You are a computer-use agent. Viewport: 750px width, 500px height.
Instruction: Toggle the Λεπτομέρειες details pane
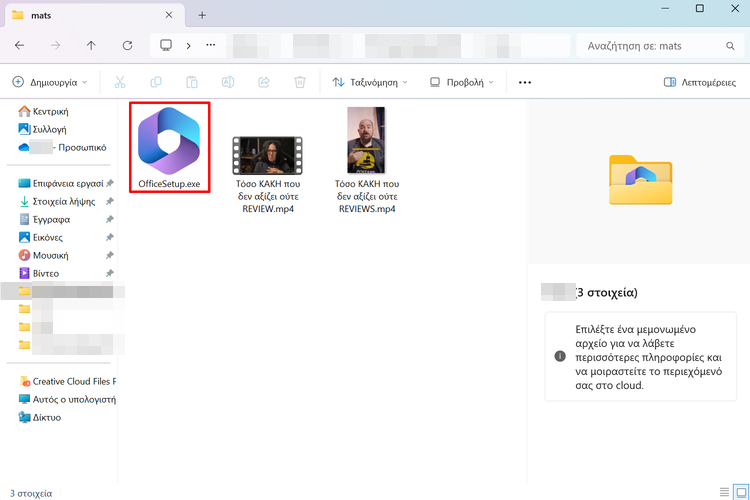click(x=700, y=82)
